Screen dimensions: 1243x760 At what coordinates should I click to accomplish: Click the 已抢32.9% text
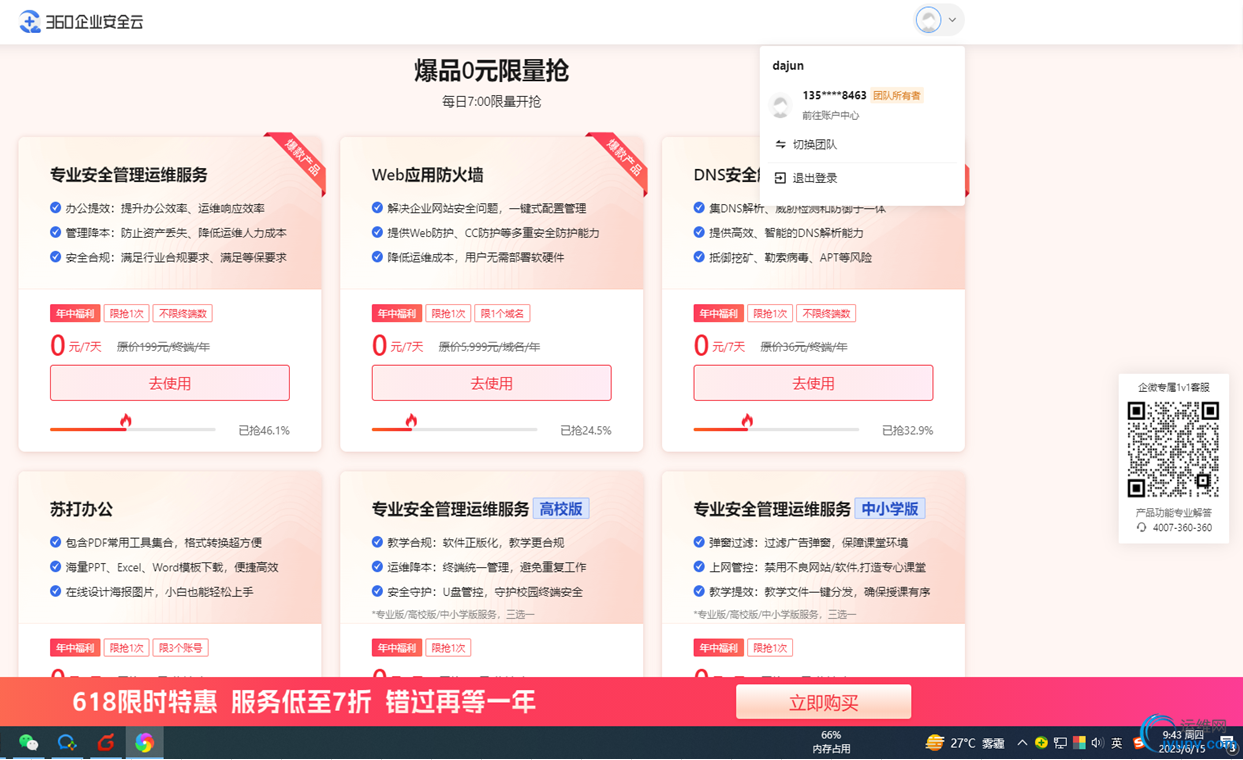coord(907,431)
